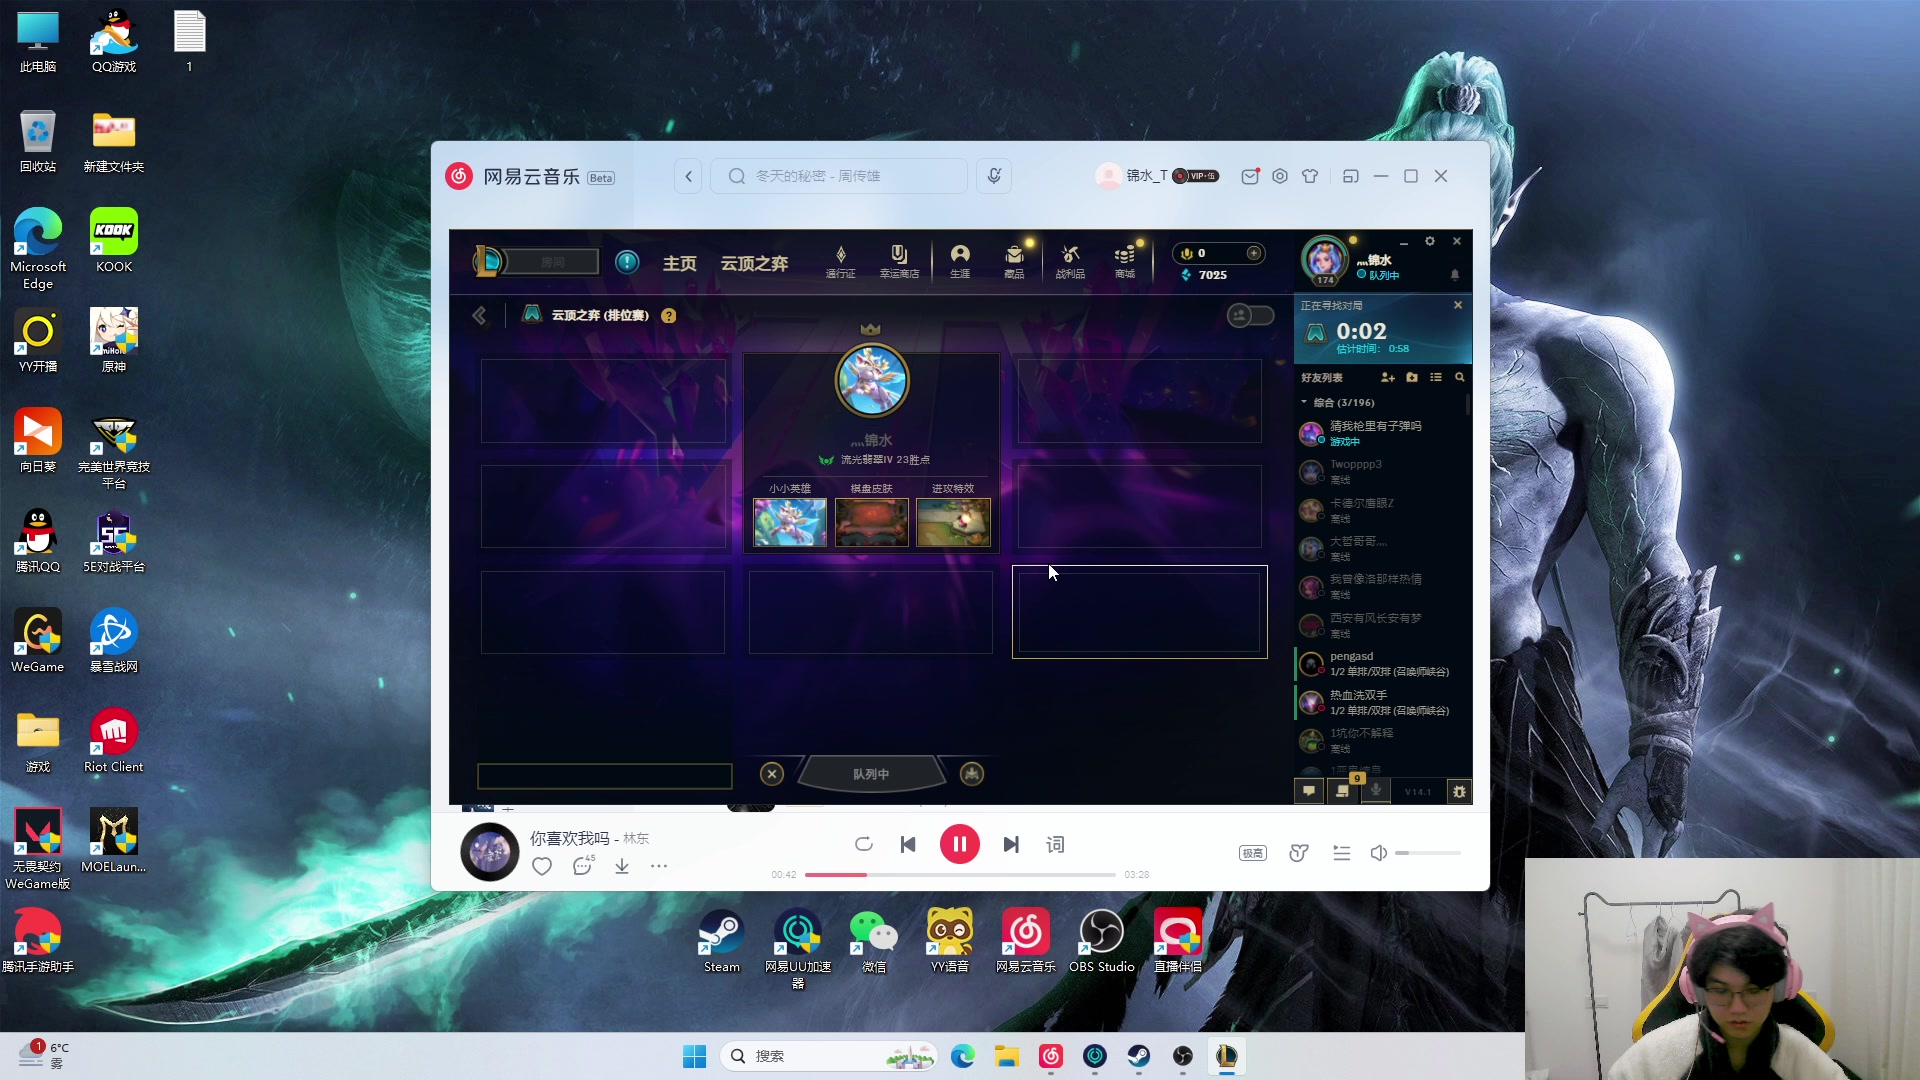Screen dimensions: 1920x1080
Task: Switch to the 云顶之弈 tab
Action: (754, 263)
